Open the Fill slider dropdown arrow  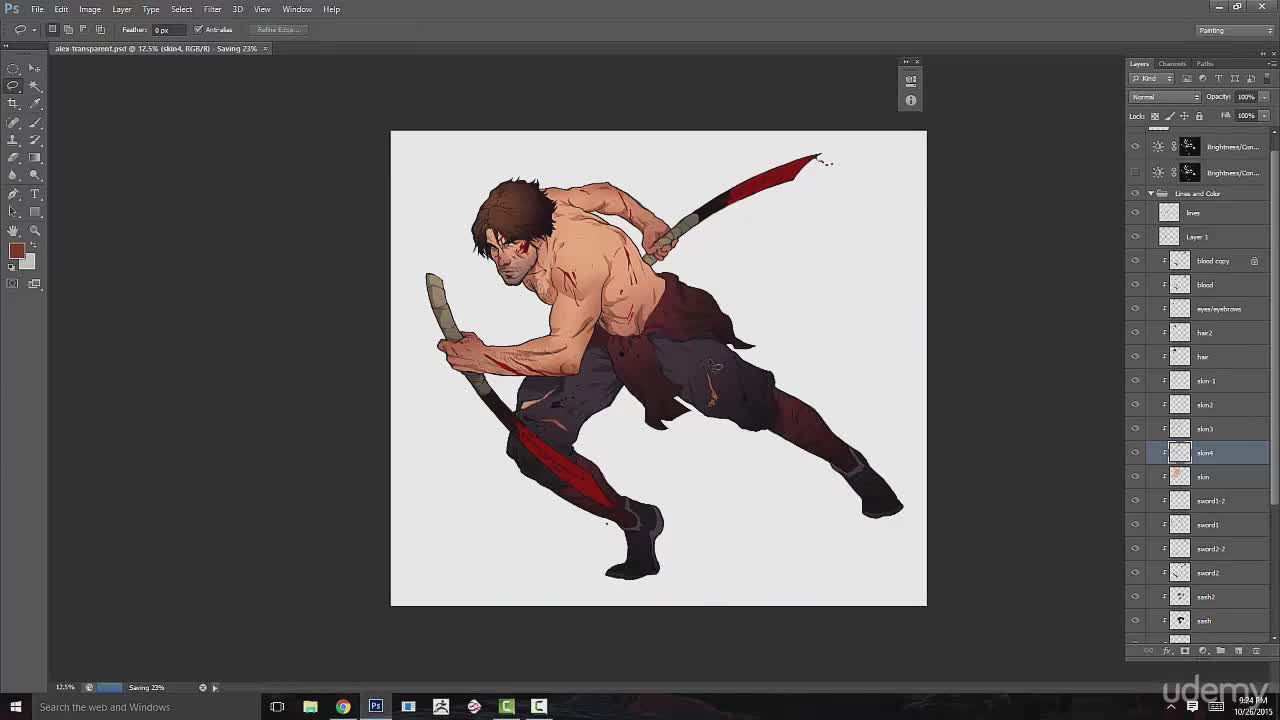1264,115
